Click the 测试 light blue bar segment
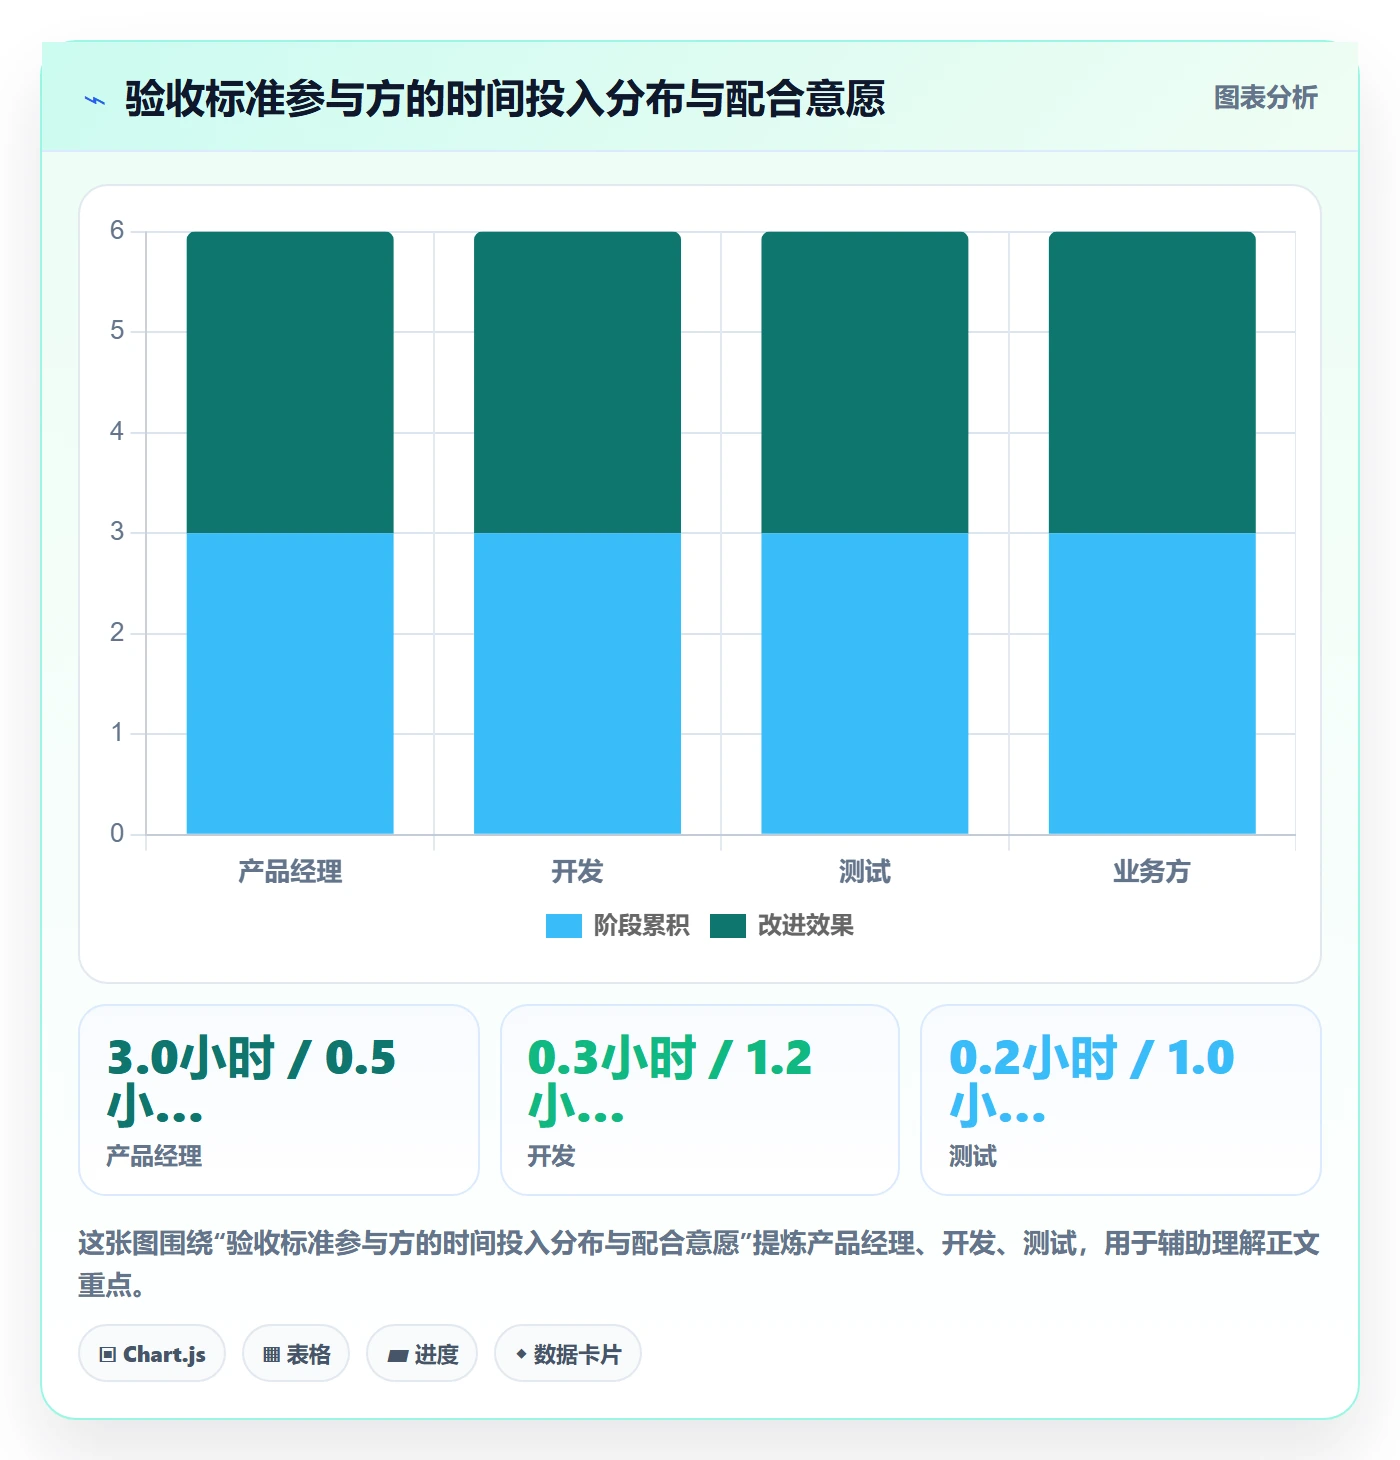Screen dimensions: 1400x1460 point(865,683)
